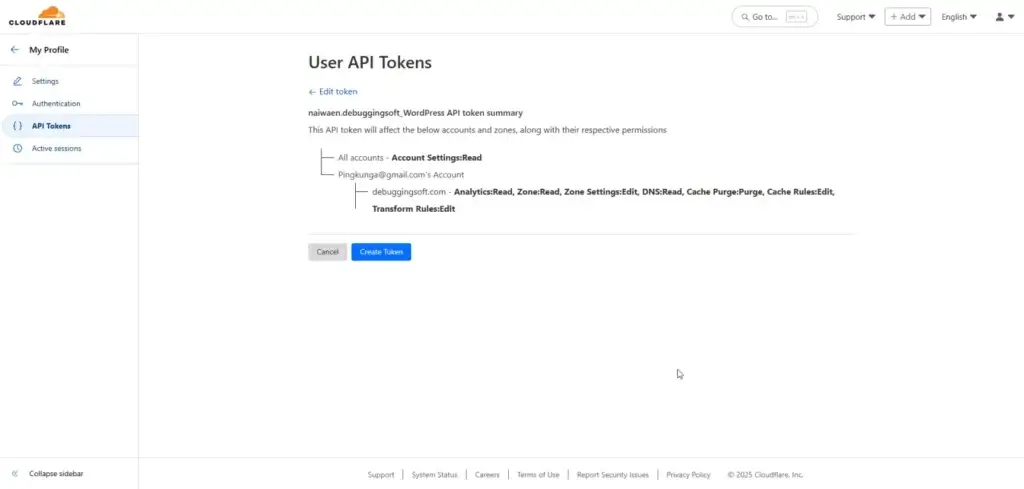Expand the Support dropdown
Image resolution: width=1024 pixels, height=489 pixels.
(x=856, y=17)
